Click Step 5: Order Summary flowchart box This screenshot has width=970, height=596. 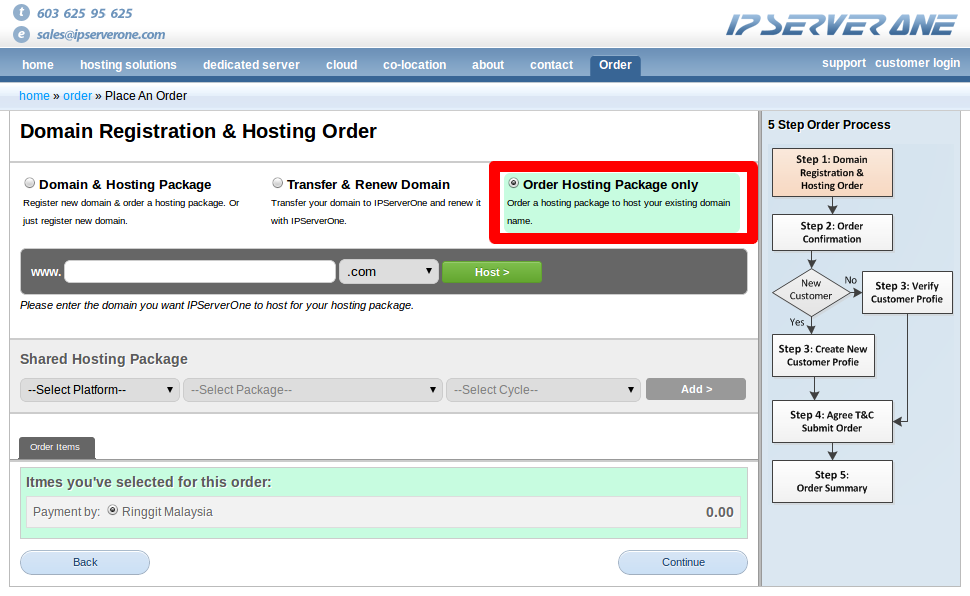[832, 482]
